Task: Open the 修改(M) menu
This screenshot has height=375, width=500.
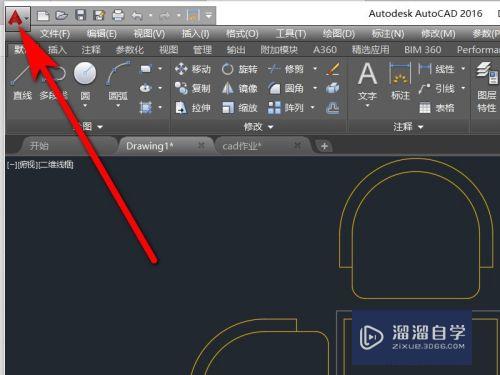Action: [438, 34]
